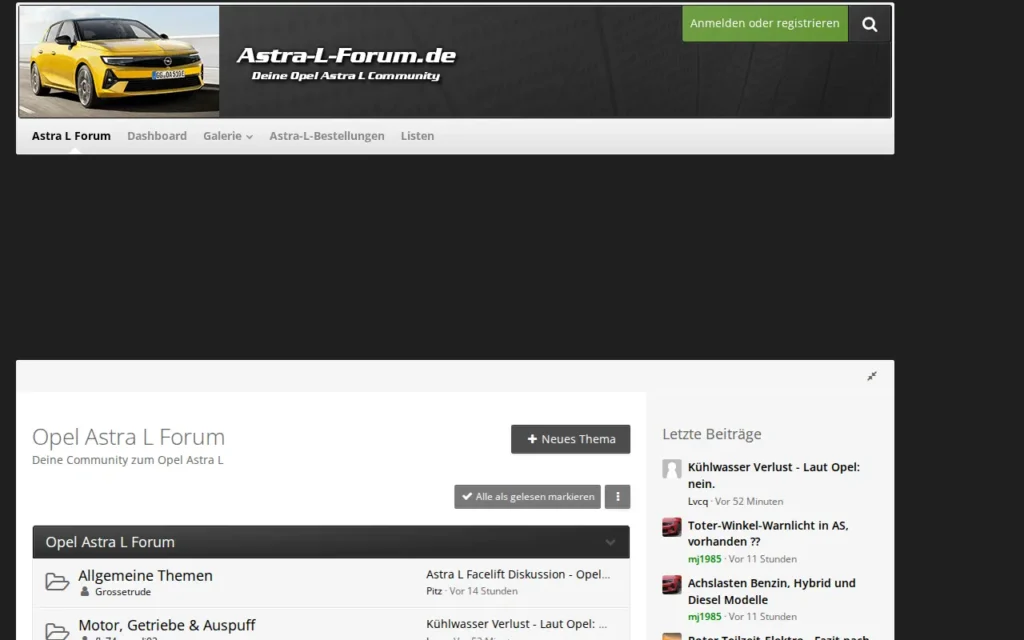Open Kühlwasser Verlust thread in board list
The image size is (1024, 640).
coord(517,624)
